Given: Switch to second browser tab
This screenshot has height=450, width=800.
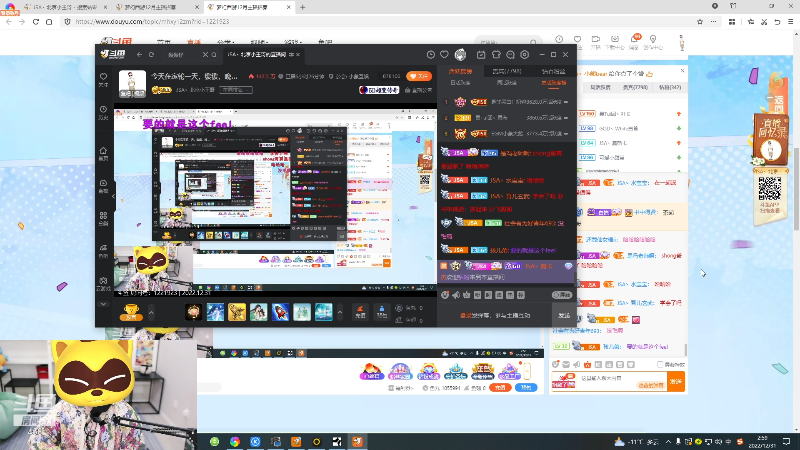Looking at the screenshot, I should [157, 7].
